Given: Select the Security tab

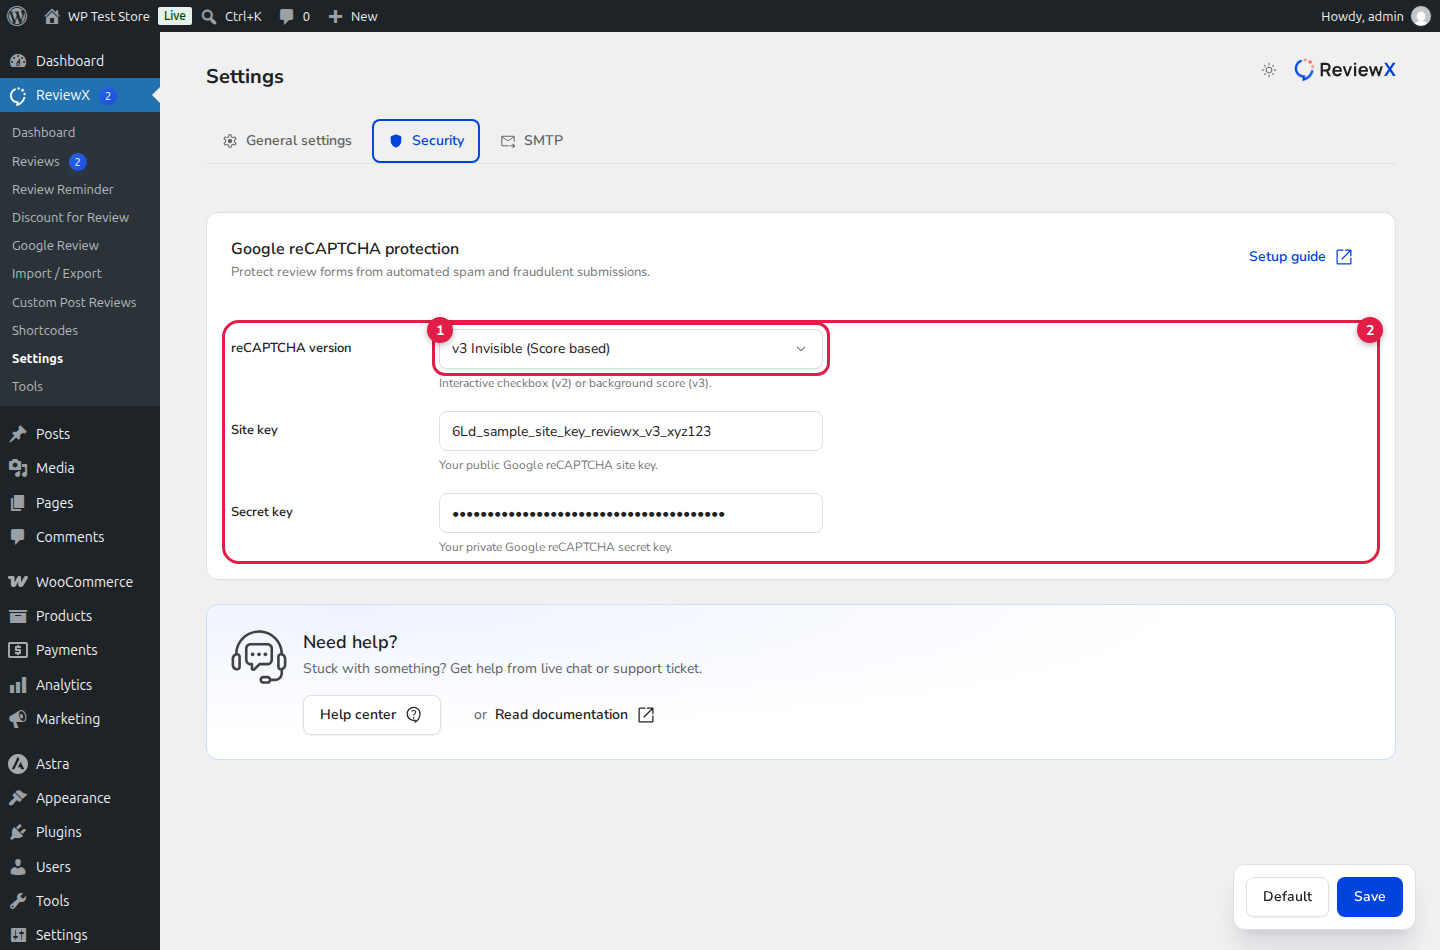Looking at the screenshot, I should 426,141.
